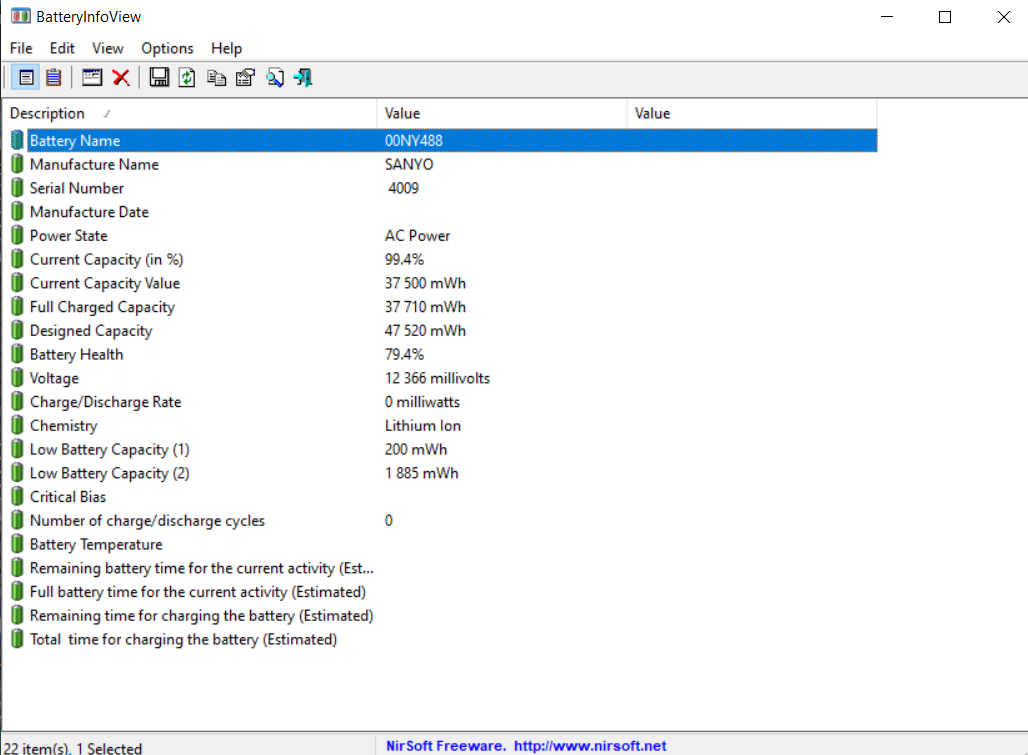1028x755 pixels.
Task: Click battery icon beside Battery Temperature
Action: tap(17, 544)
